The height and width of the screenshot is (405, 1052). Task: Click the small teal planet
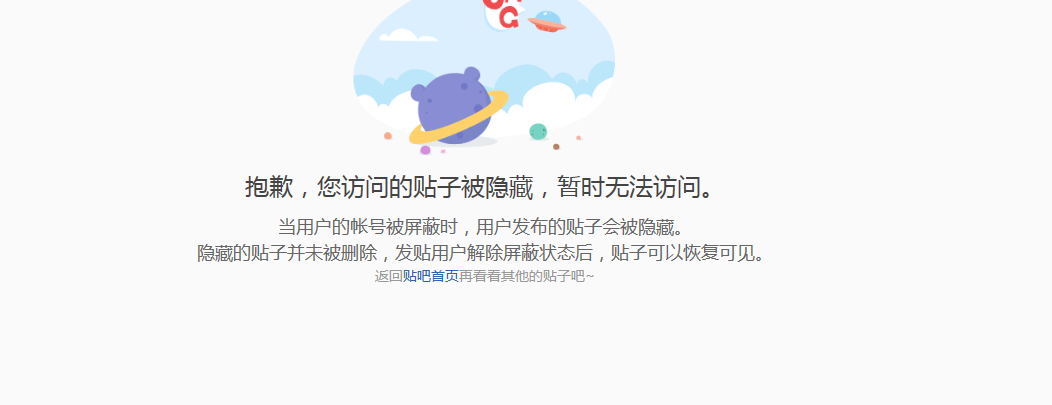pyautogui.click(x=538, y=131)
